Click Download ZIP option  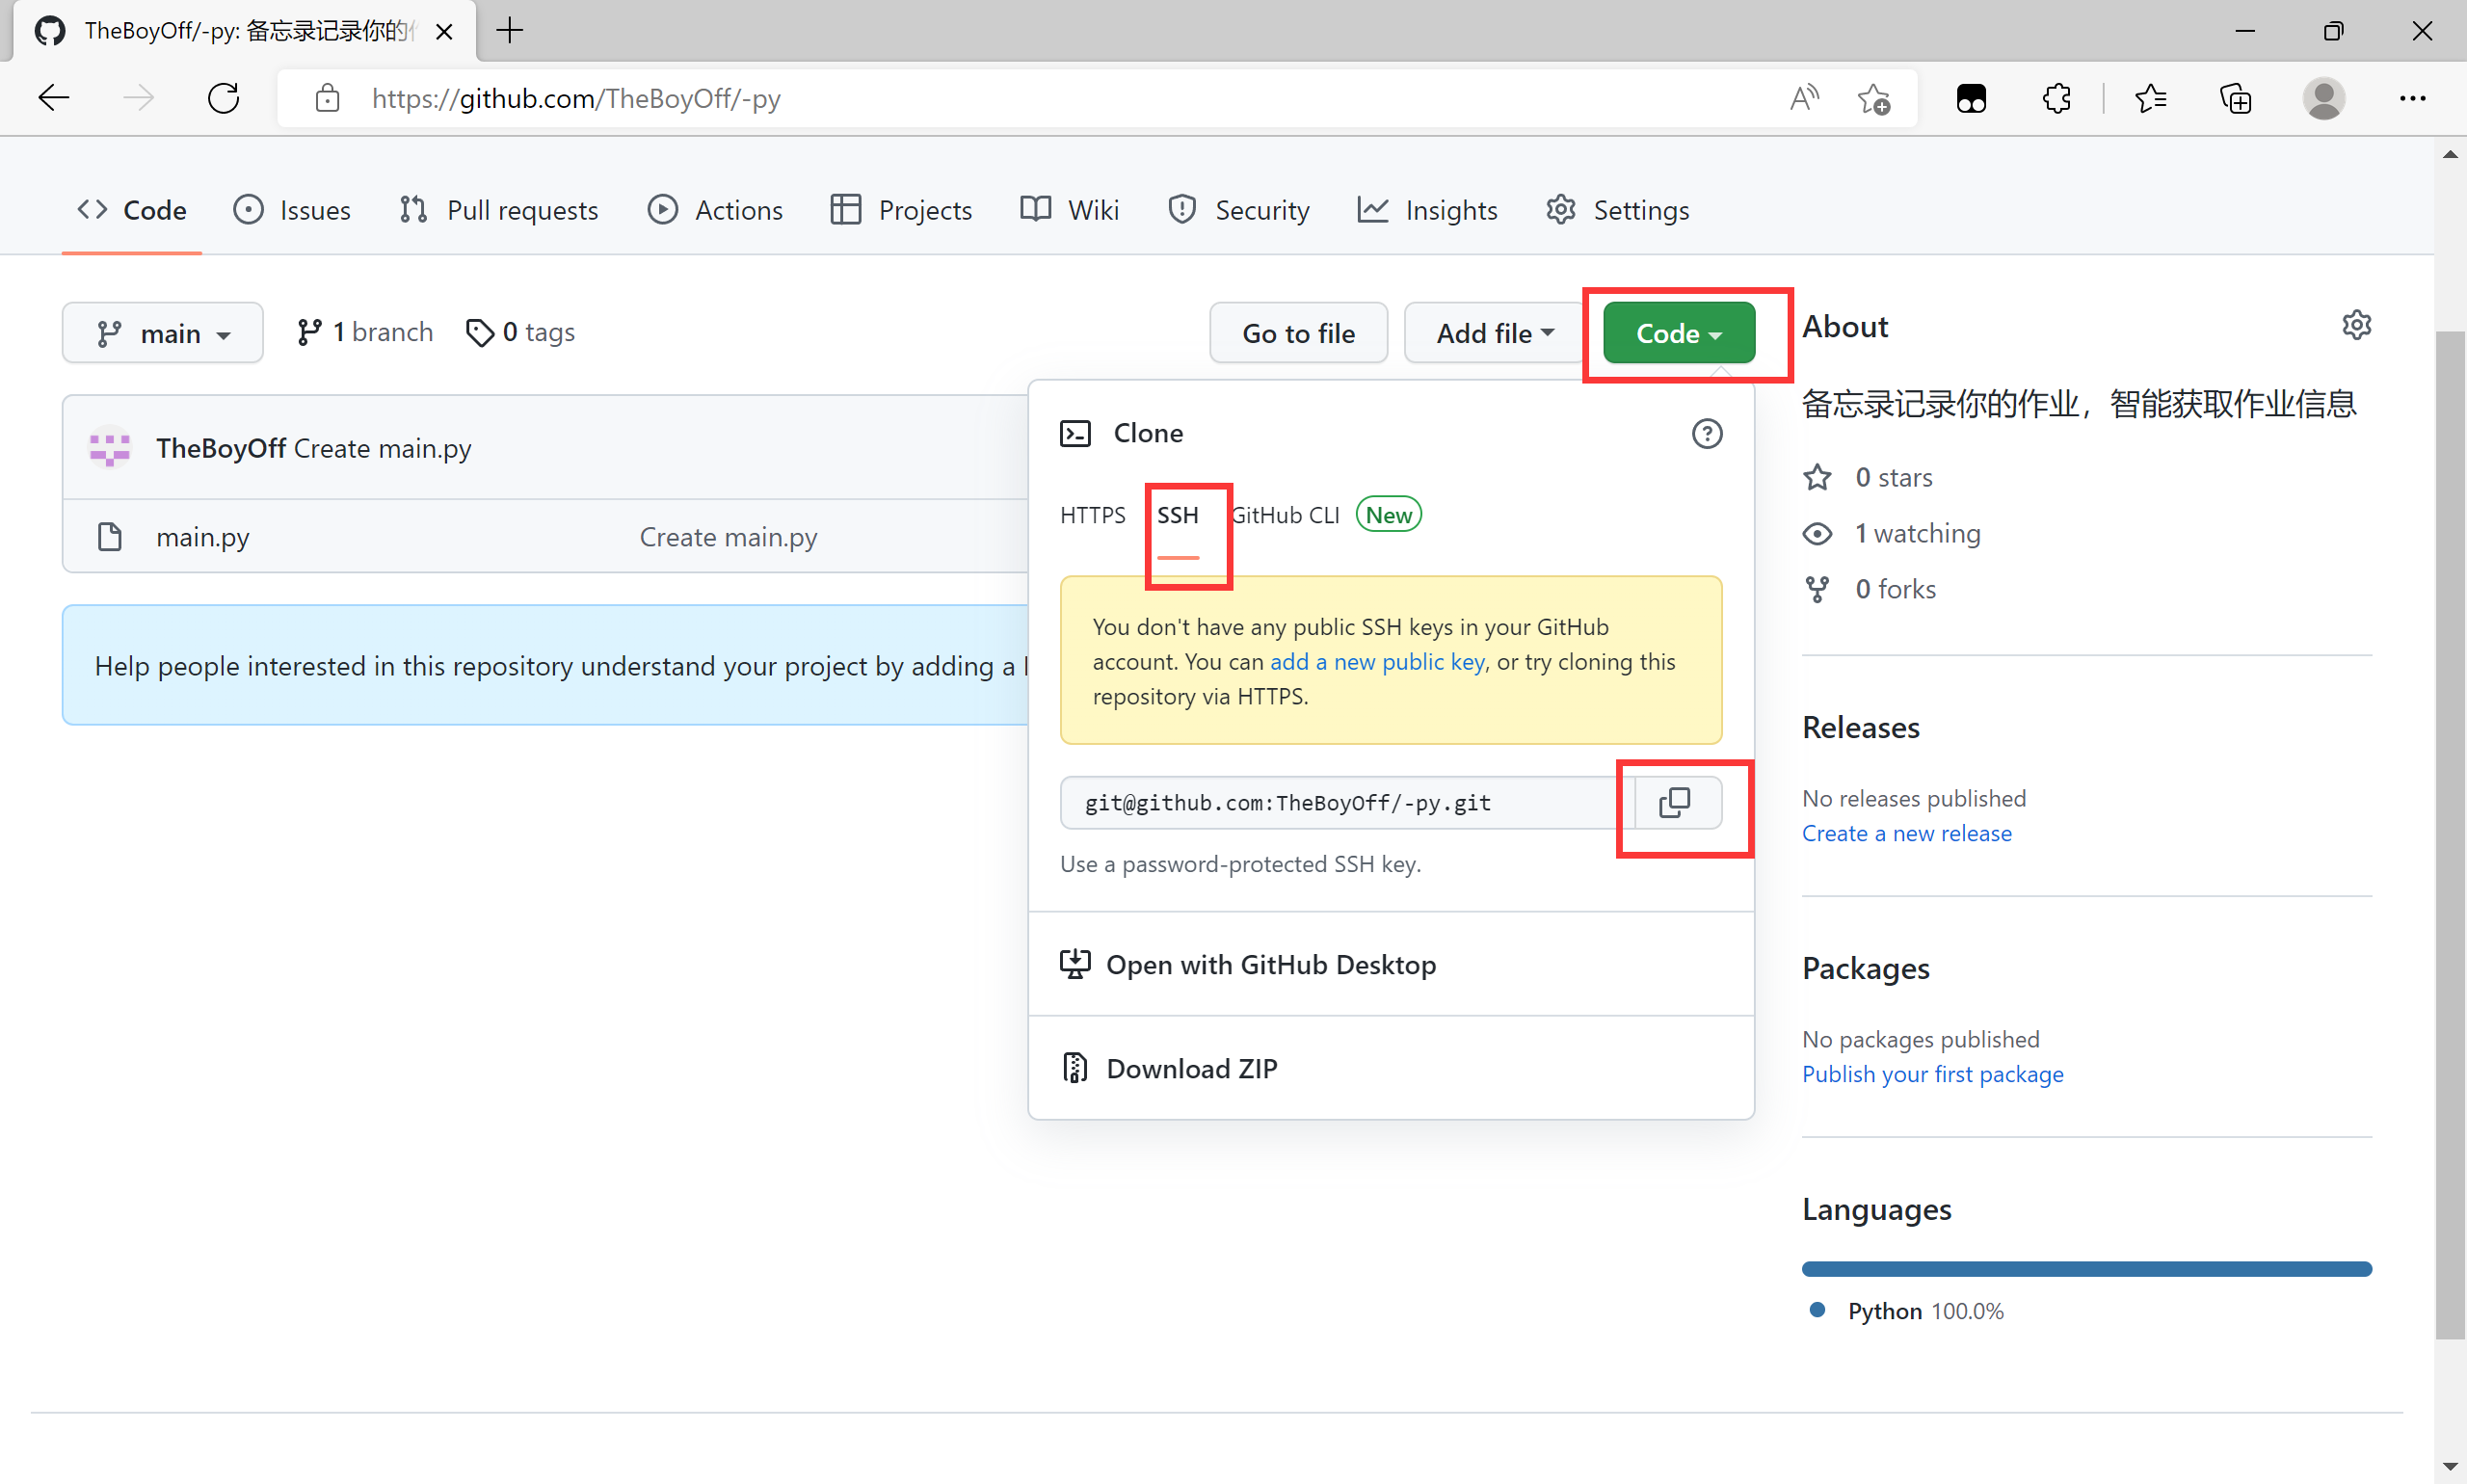pyautogui.click(x=1191, y=1068)
